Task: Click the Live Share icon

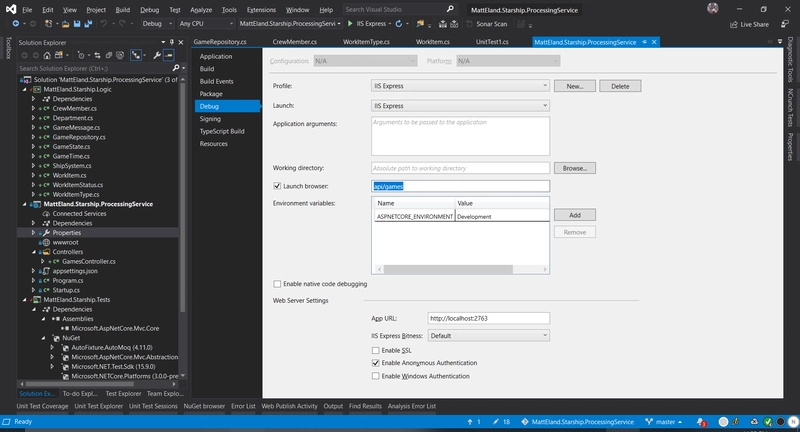Action: tap(734, 24)
